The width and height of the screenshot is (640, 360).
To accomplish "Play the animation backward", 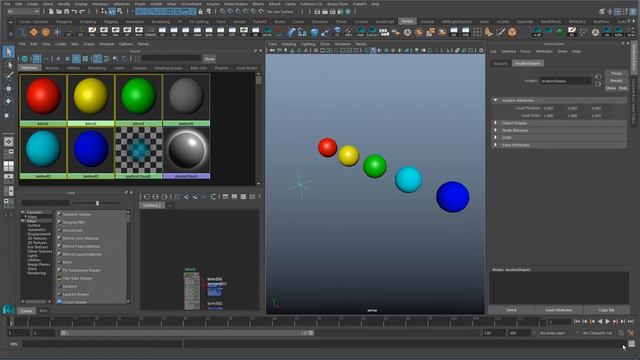I will pyautogui.click(x=600, y=322).
